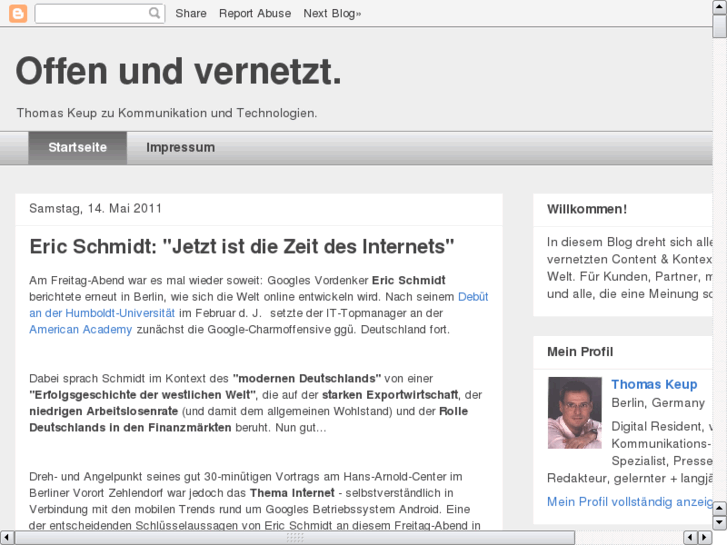Open Mein Profil vollständig anzeigen link

630,502
